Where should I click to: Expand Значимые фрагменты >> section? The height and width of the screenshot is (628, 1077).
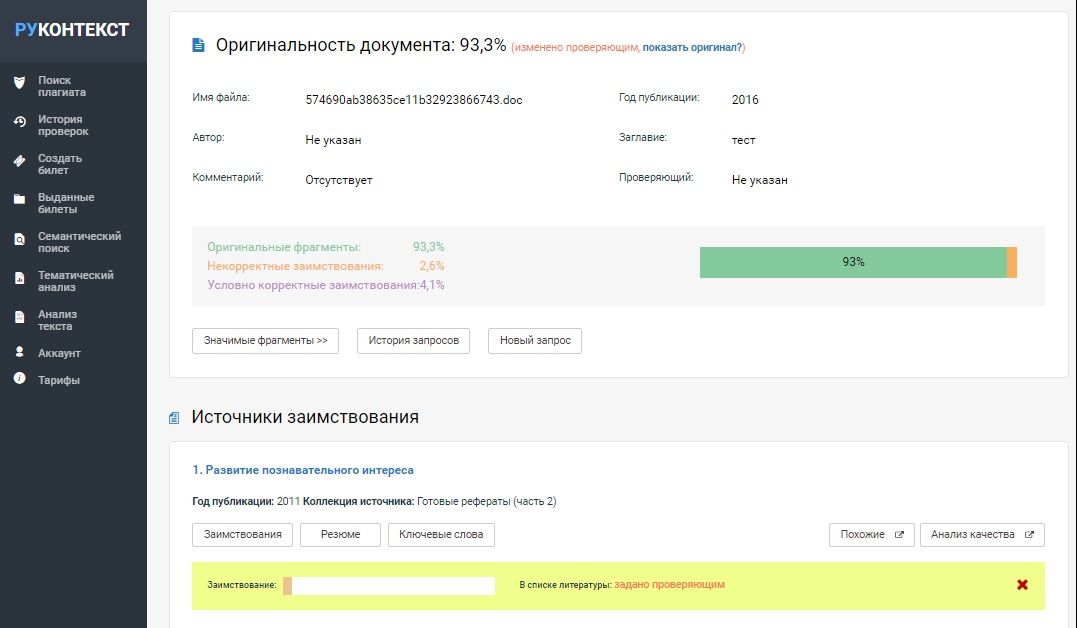tap(265, 341)
